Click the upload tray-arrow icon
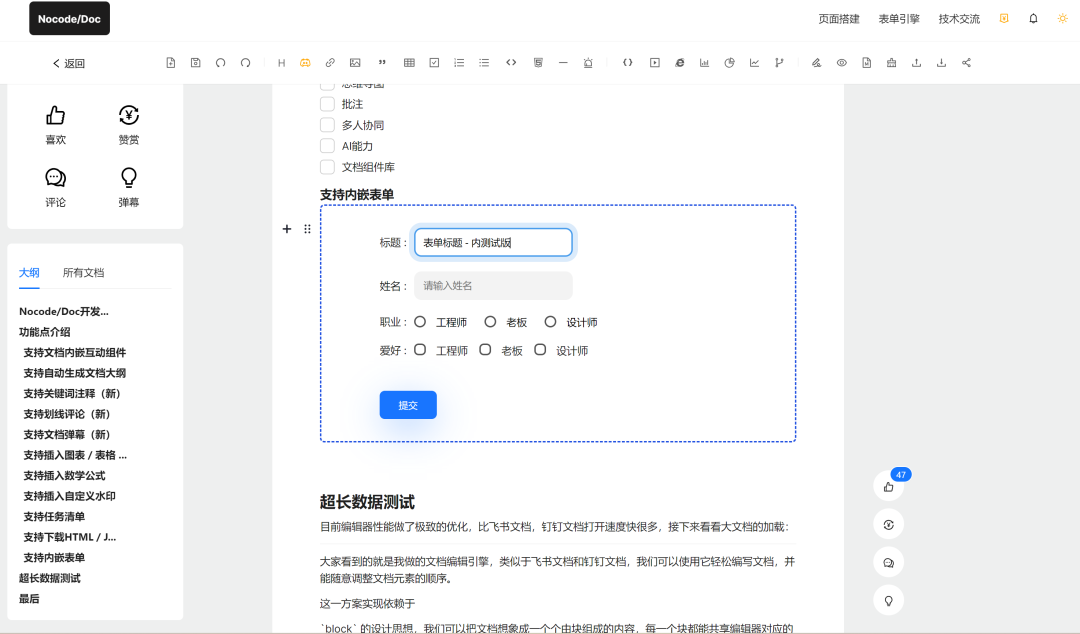The image size is (1080, 634). (916, 63)
